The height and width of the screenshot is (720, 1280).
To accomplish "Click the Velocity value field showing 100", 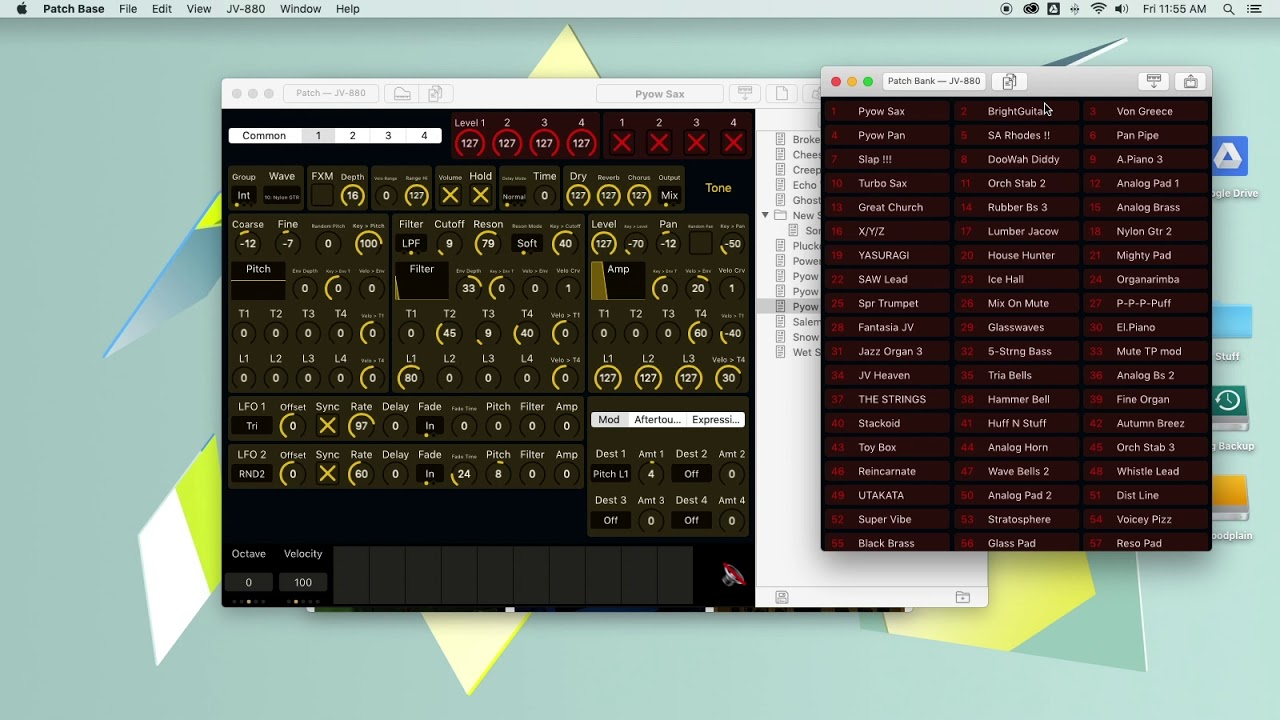I will coord(303,582).
